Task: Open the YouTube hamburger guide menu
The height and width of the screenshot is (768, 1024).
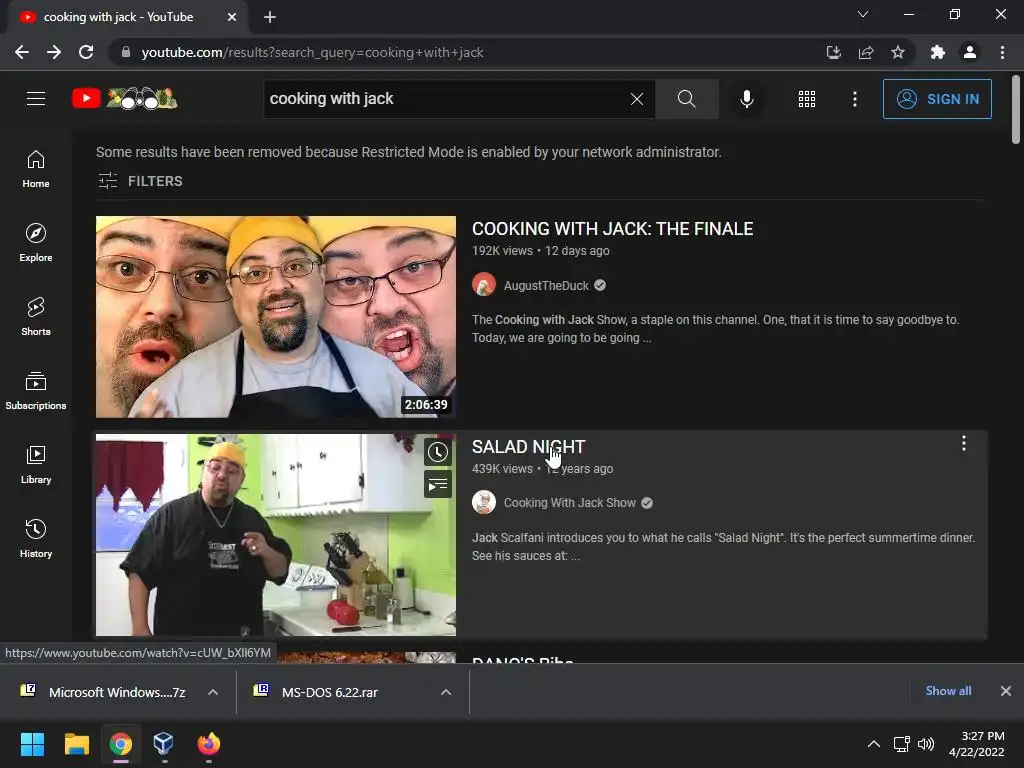Action: coord(36,99)
